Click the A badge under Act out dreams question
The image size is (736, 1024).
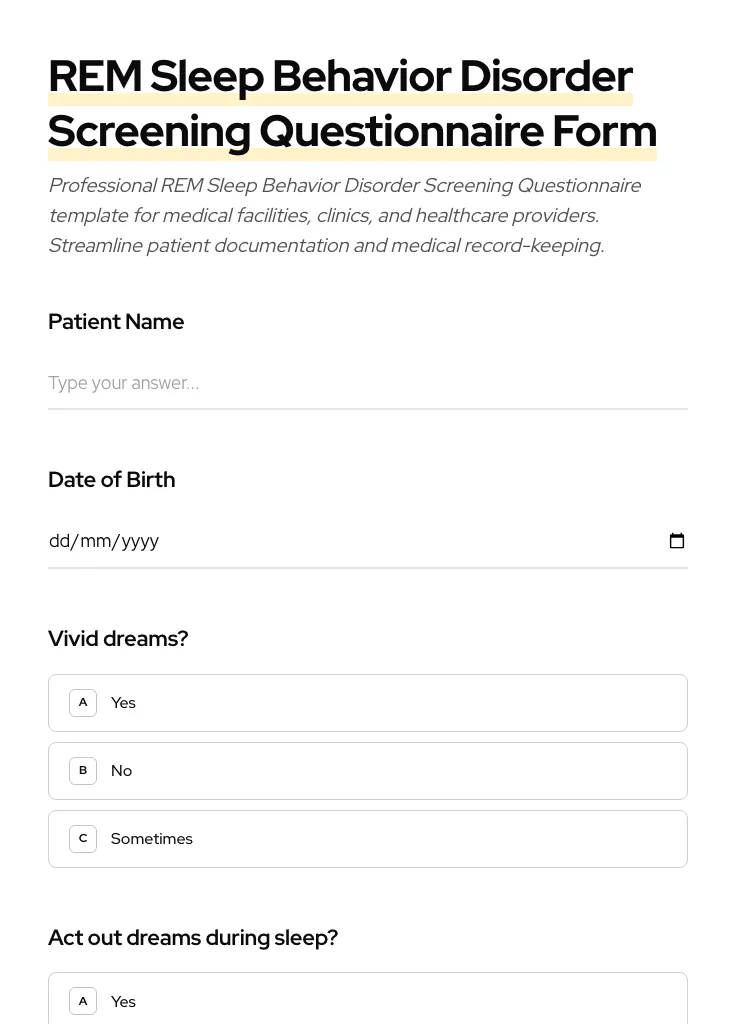[83, 1001]
